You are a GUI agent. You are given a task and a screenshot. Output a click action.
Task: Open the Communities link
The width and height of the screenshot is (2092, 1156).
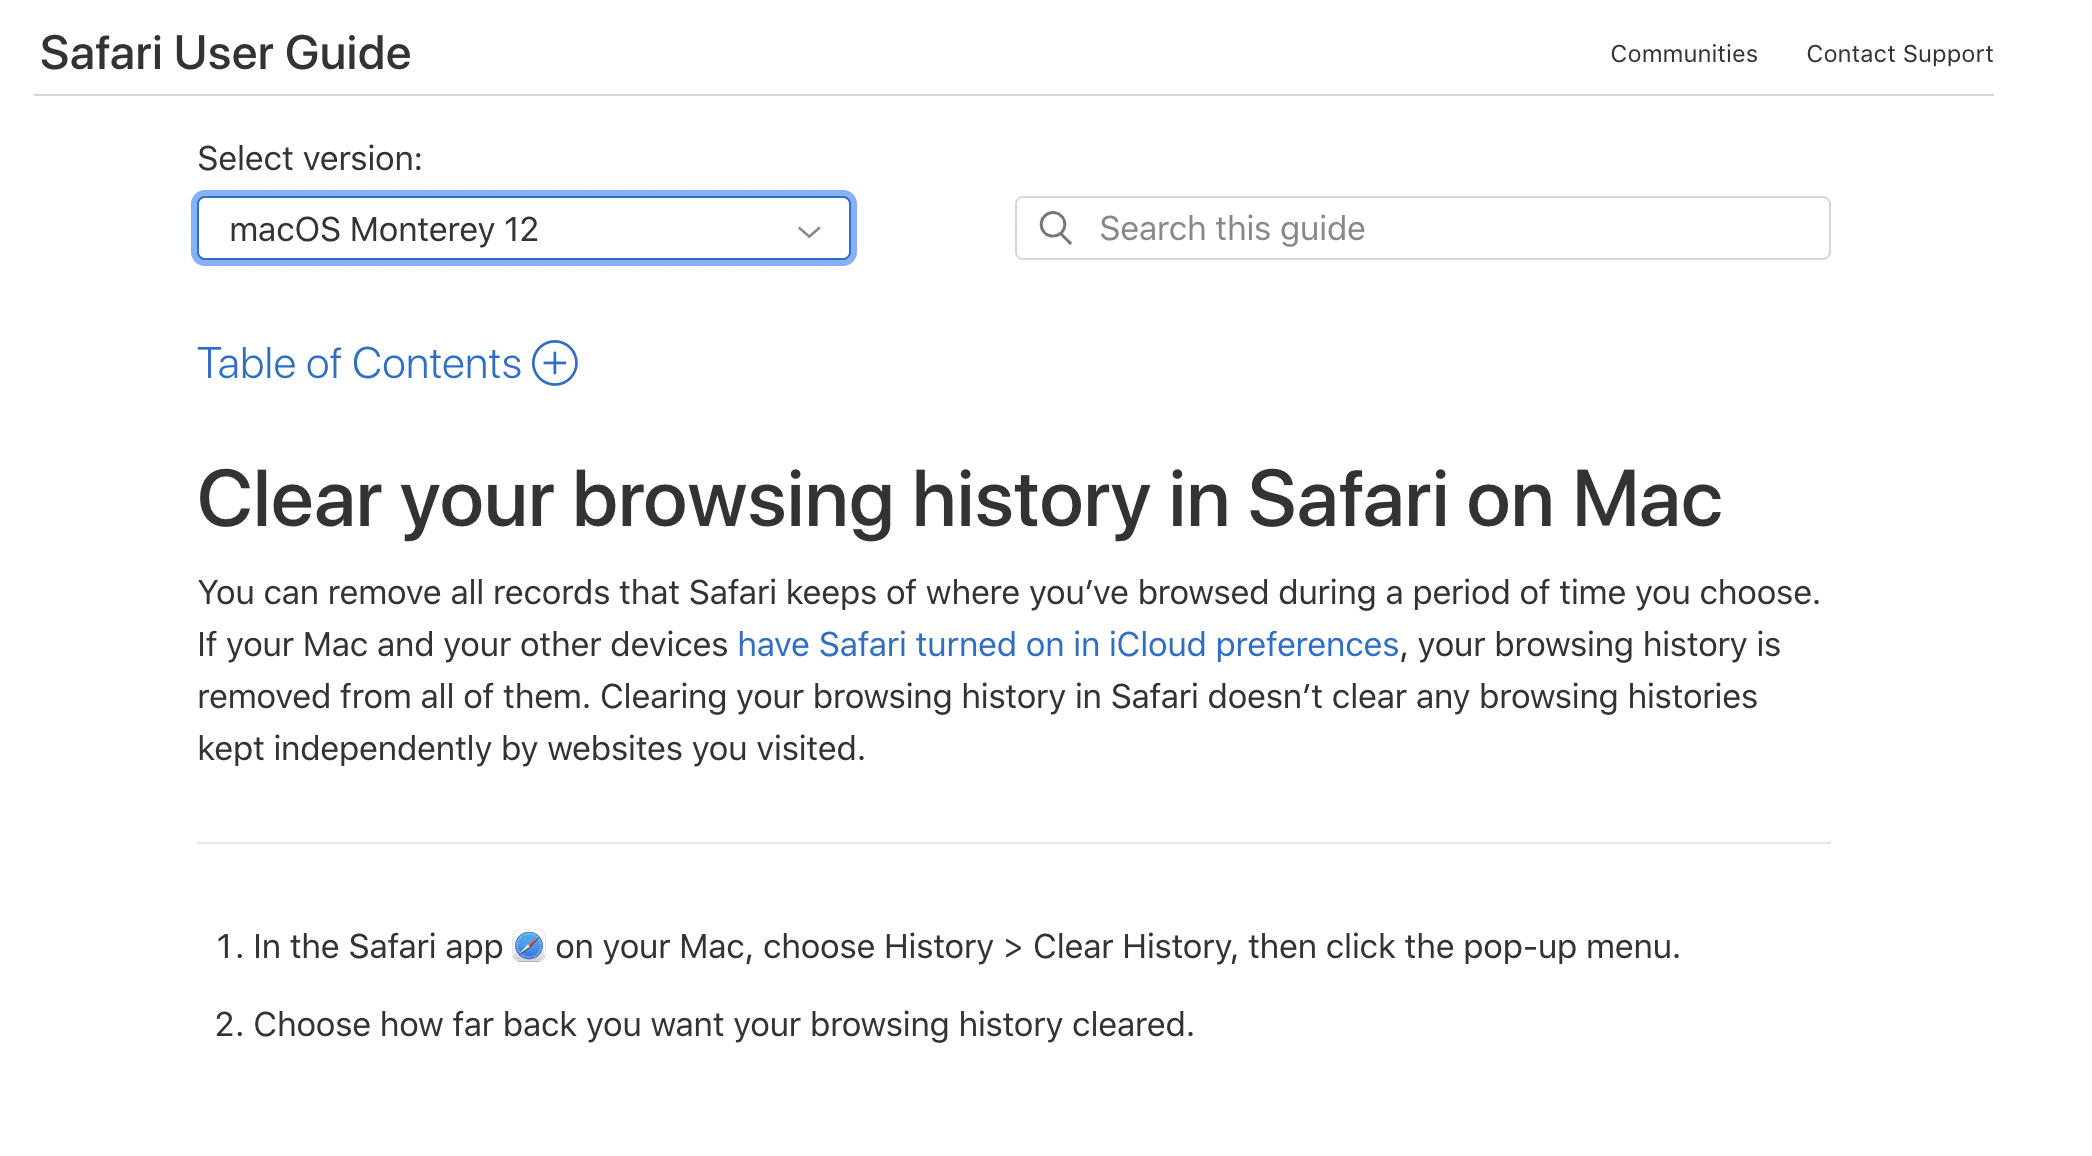pyautogui.click(x=1683, y=54)
